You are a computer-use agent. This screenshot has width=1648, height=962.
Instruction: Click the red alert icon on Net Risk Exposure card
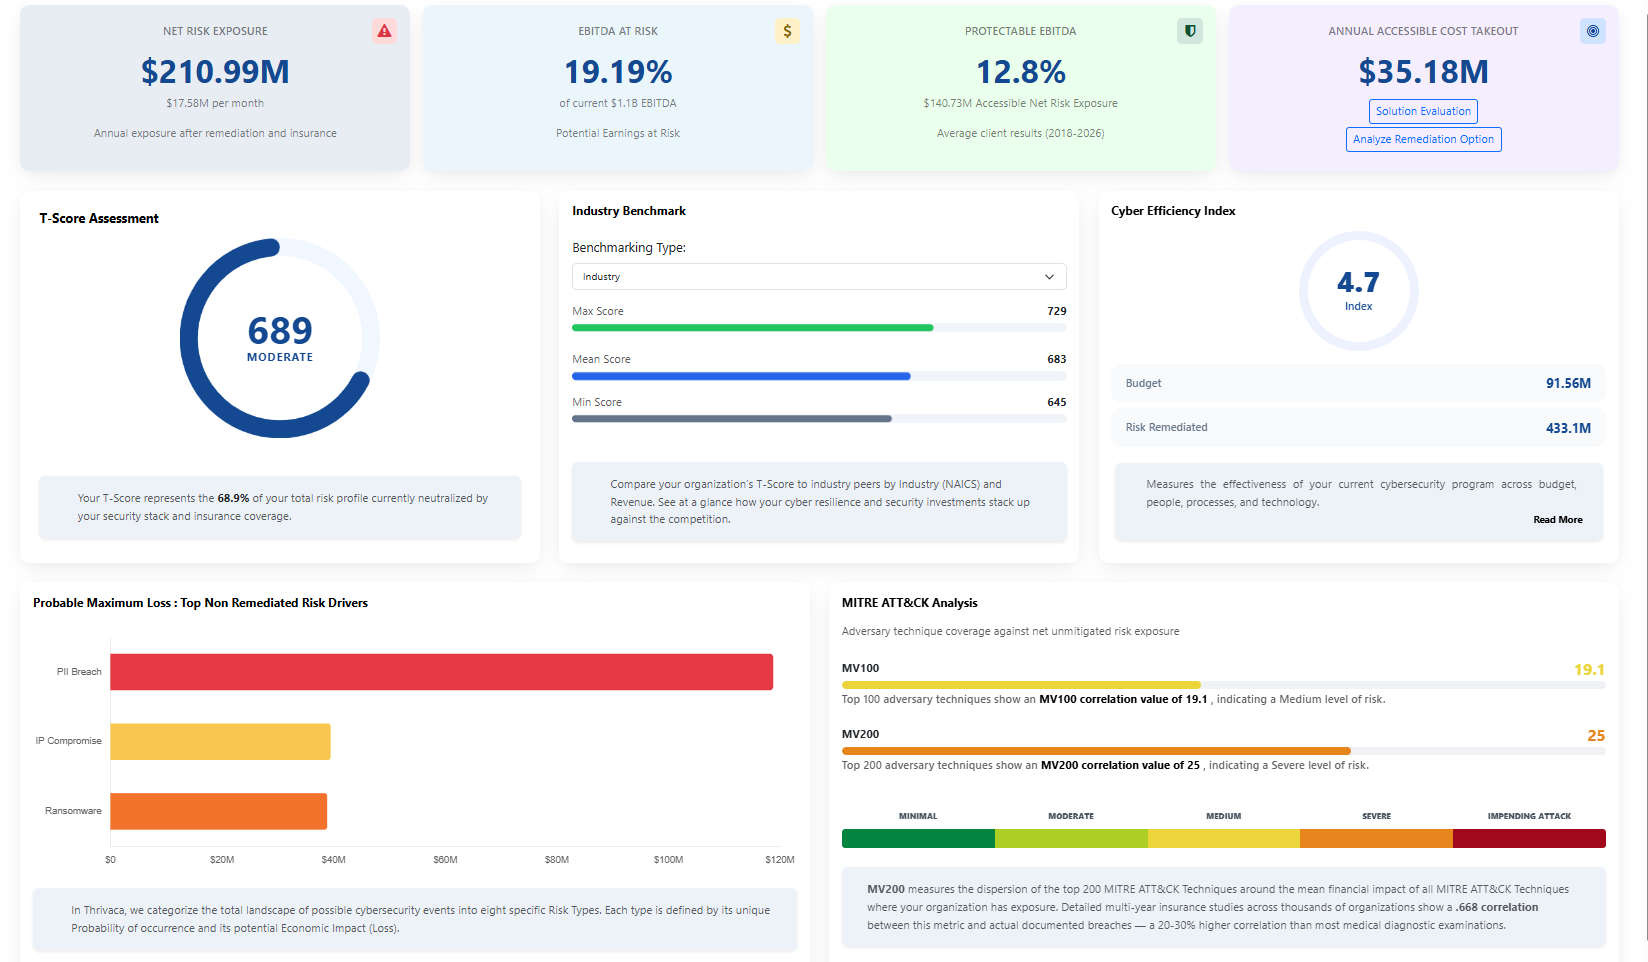pyautogui.click(x=384, y=31)
